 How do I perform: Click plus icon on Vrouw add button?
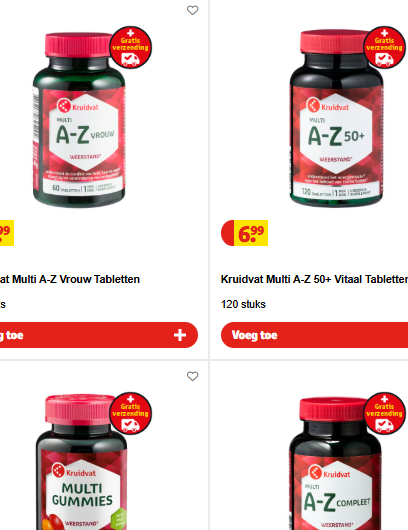point(180,335)
